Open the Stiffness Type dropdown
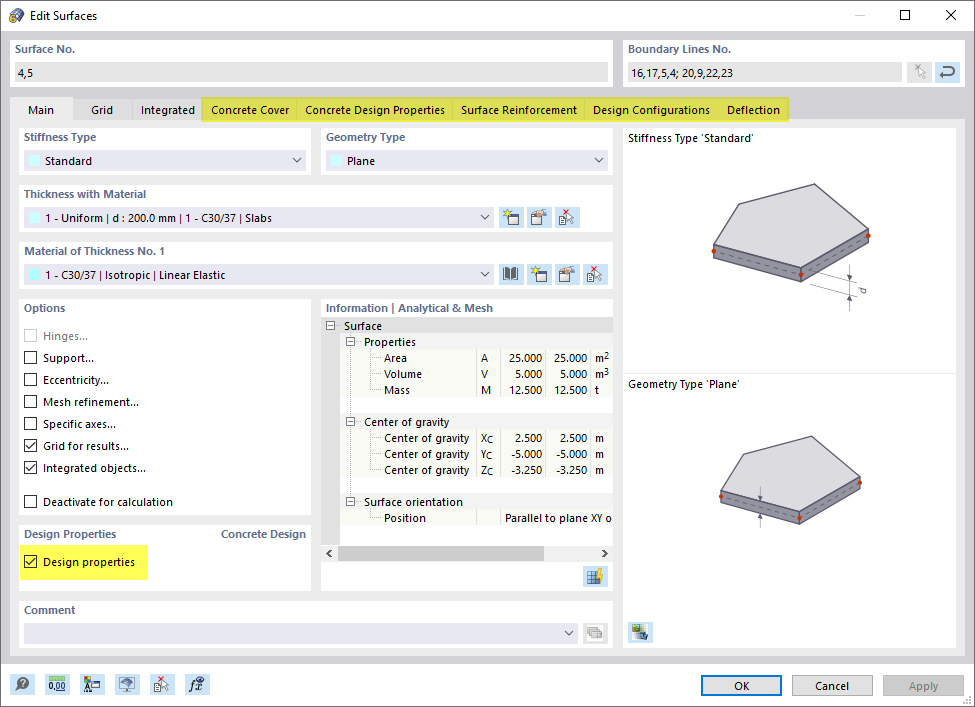Viewport: 975px width, 707px height. tap(296, 160)
